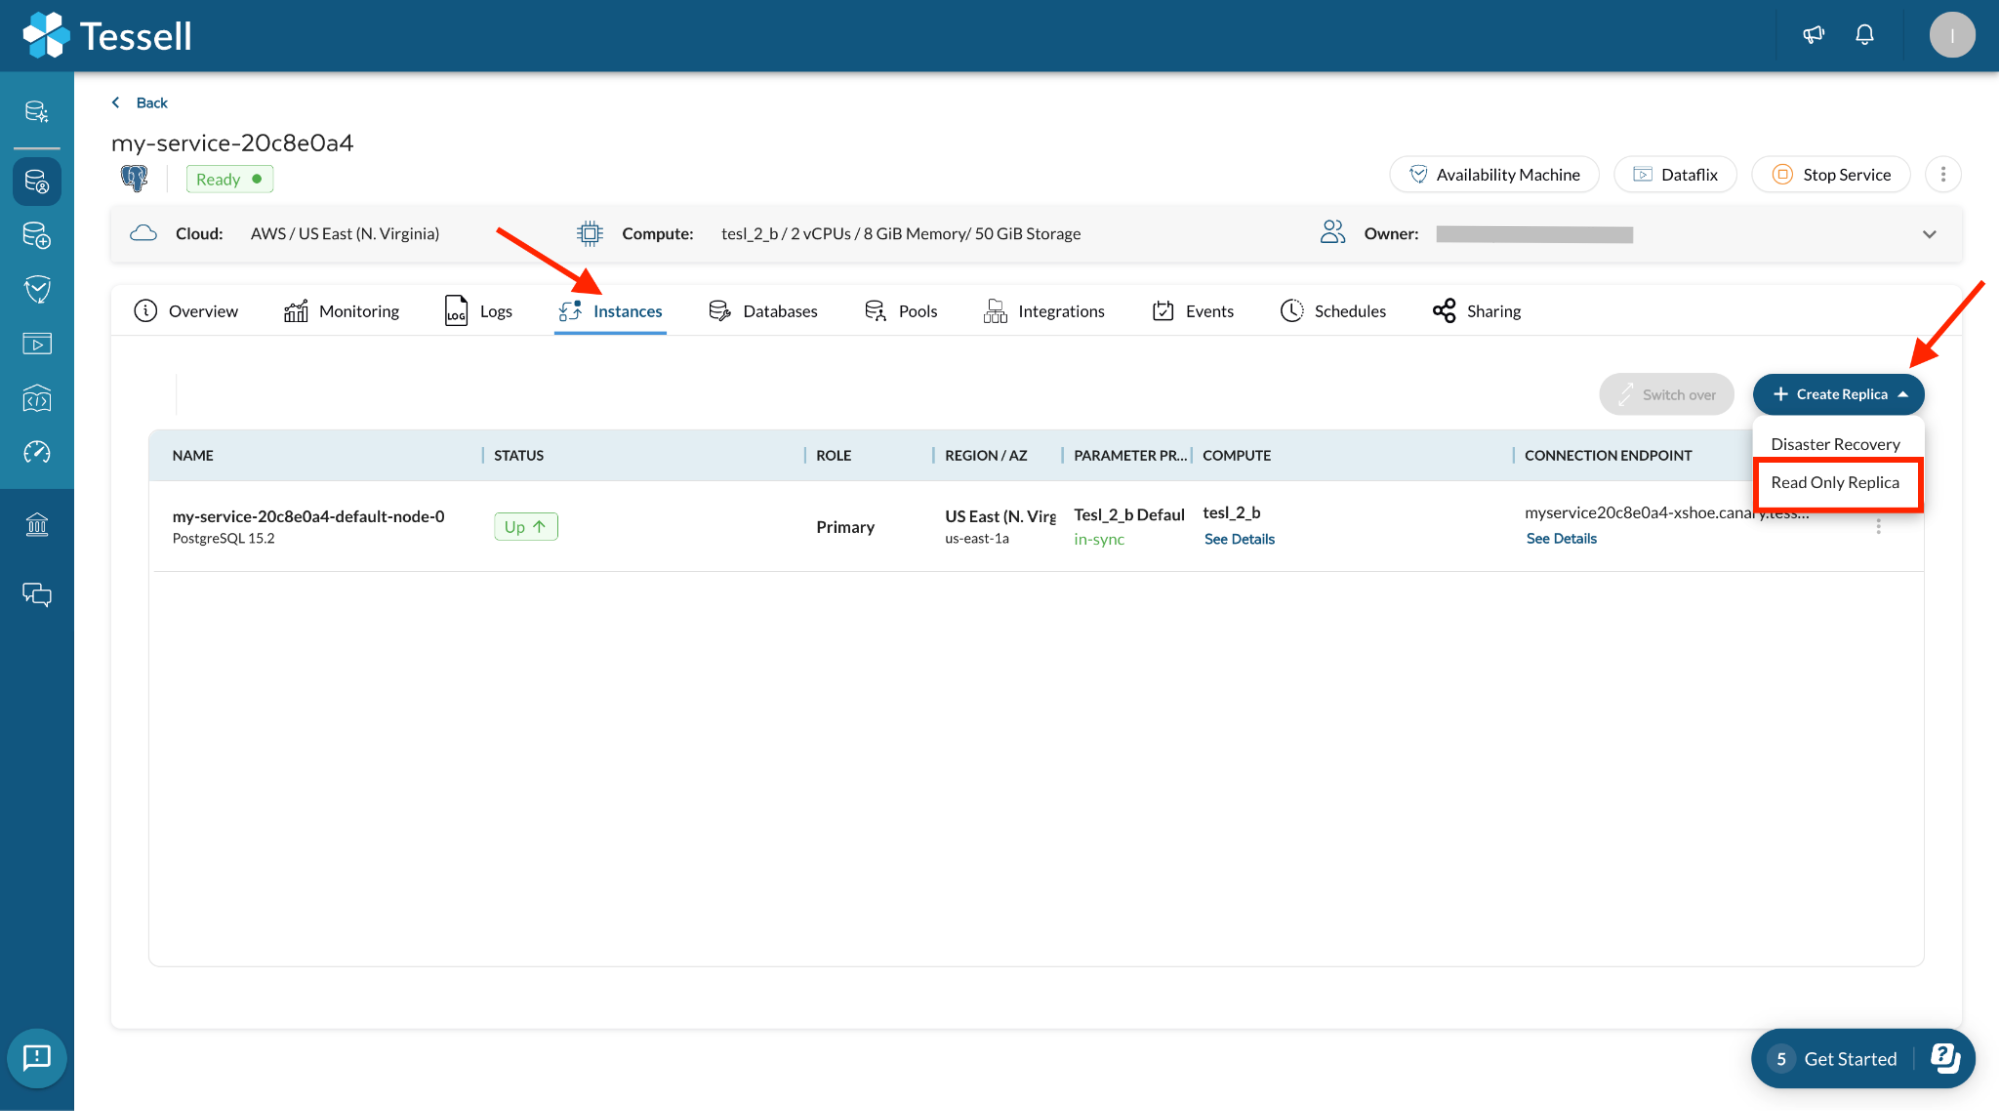Expand the service details chevron
This screenshot has width=1999, height=1111.
coord(1929,234)
